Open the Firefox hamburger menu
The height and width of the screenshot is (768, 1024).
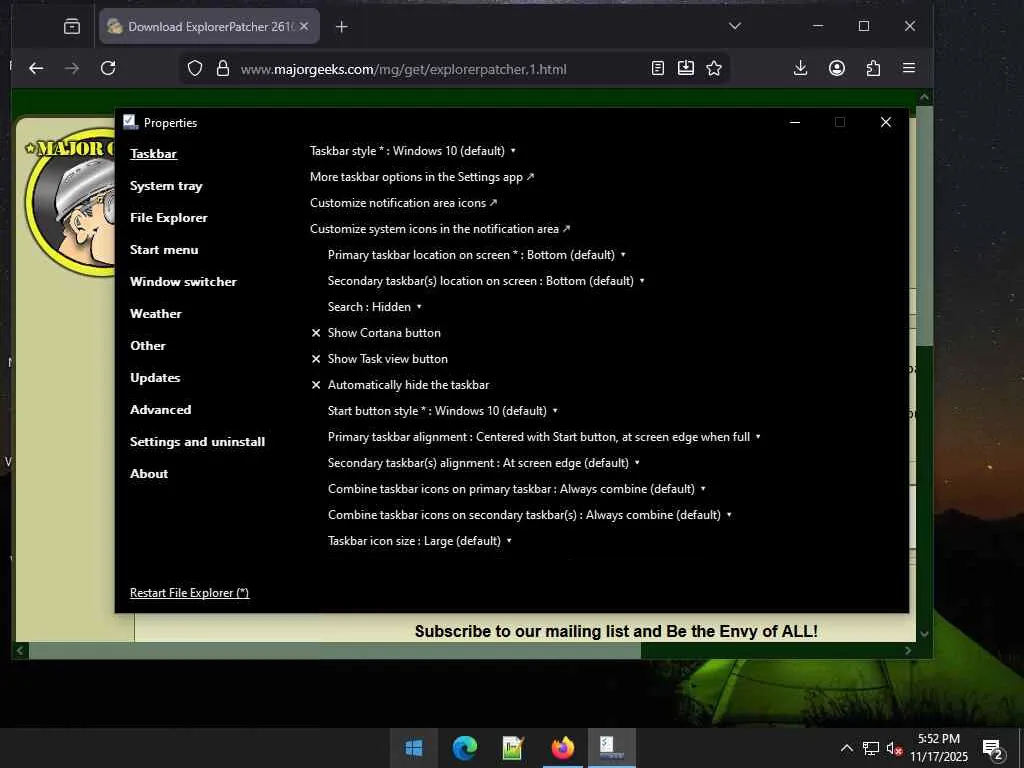tap(908, 68)
